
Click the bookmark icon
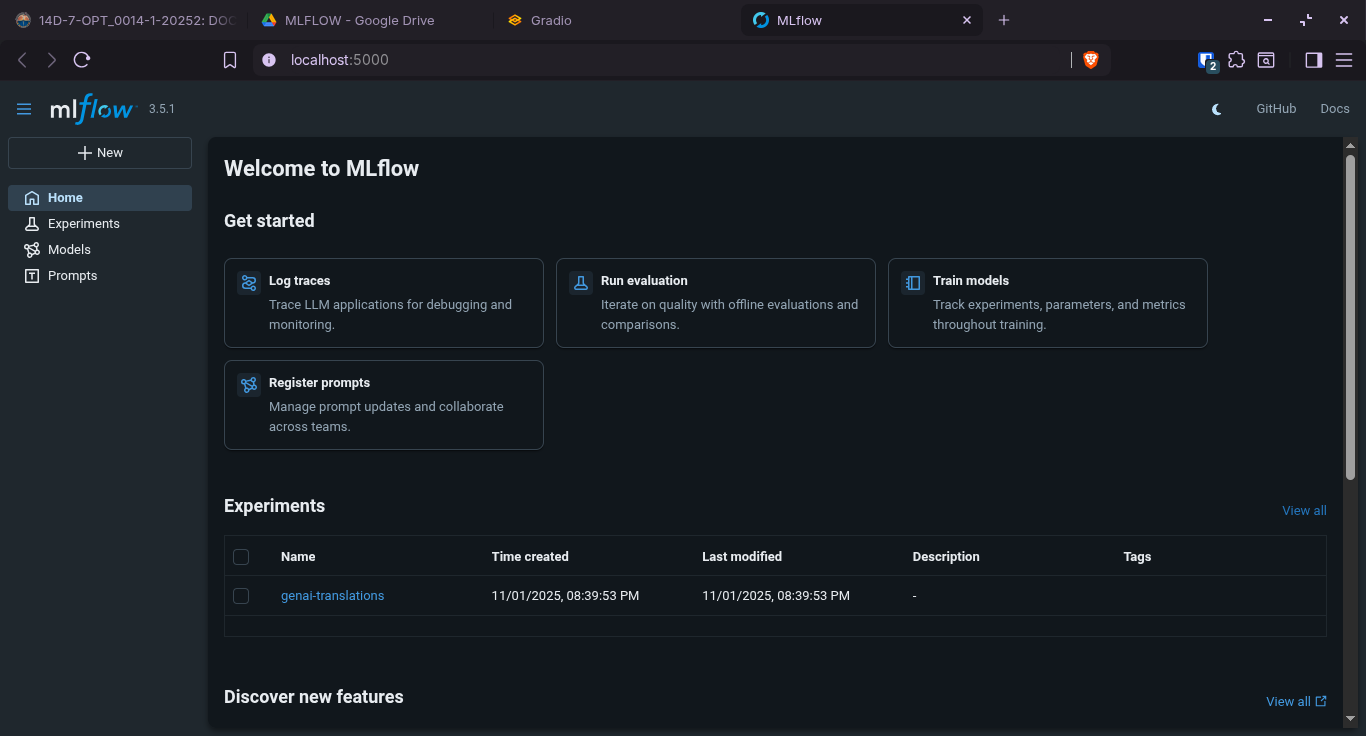tap(230, 60)
